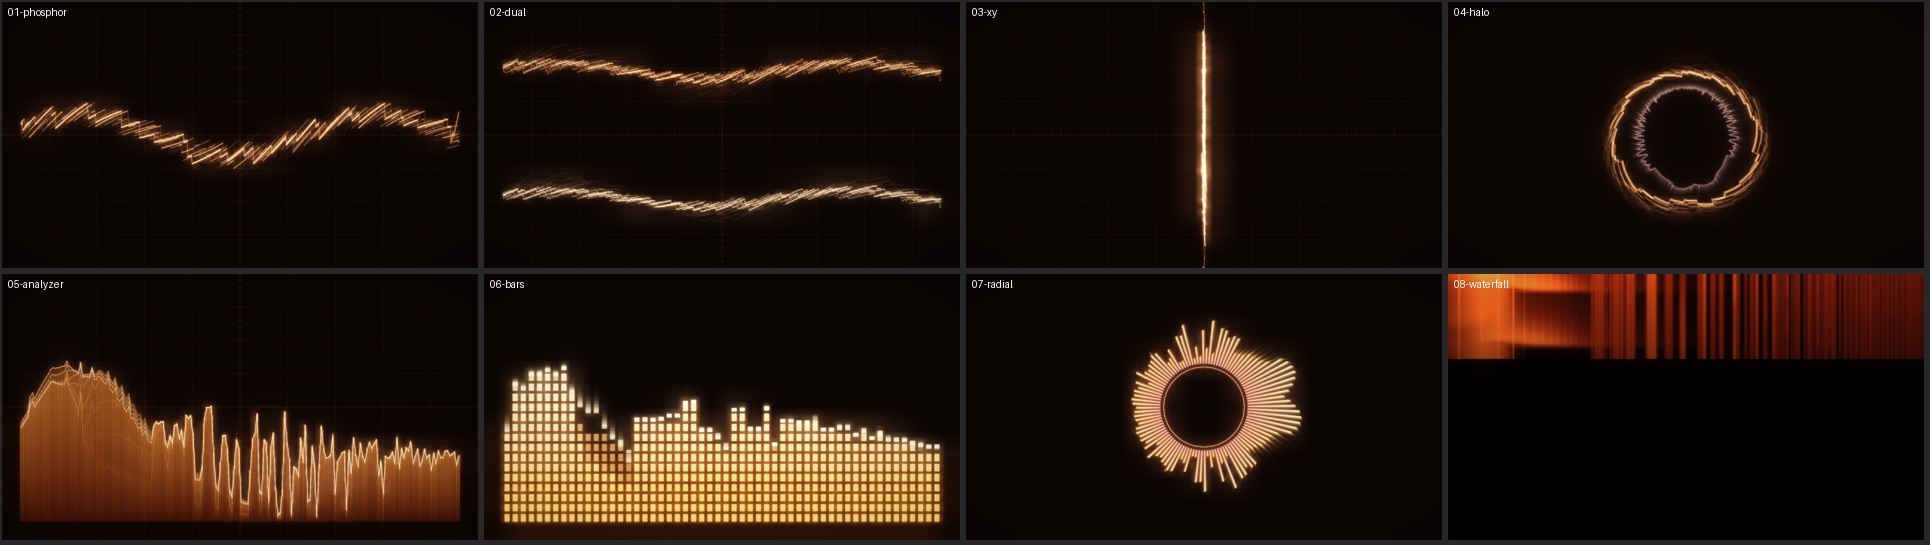Select the 02-dual trace preview
1930x545 pixels.
click(722, 135)
